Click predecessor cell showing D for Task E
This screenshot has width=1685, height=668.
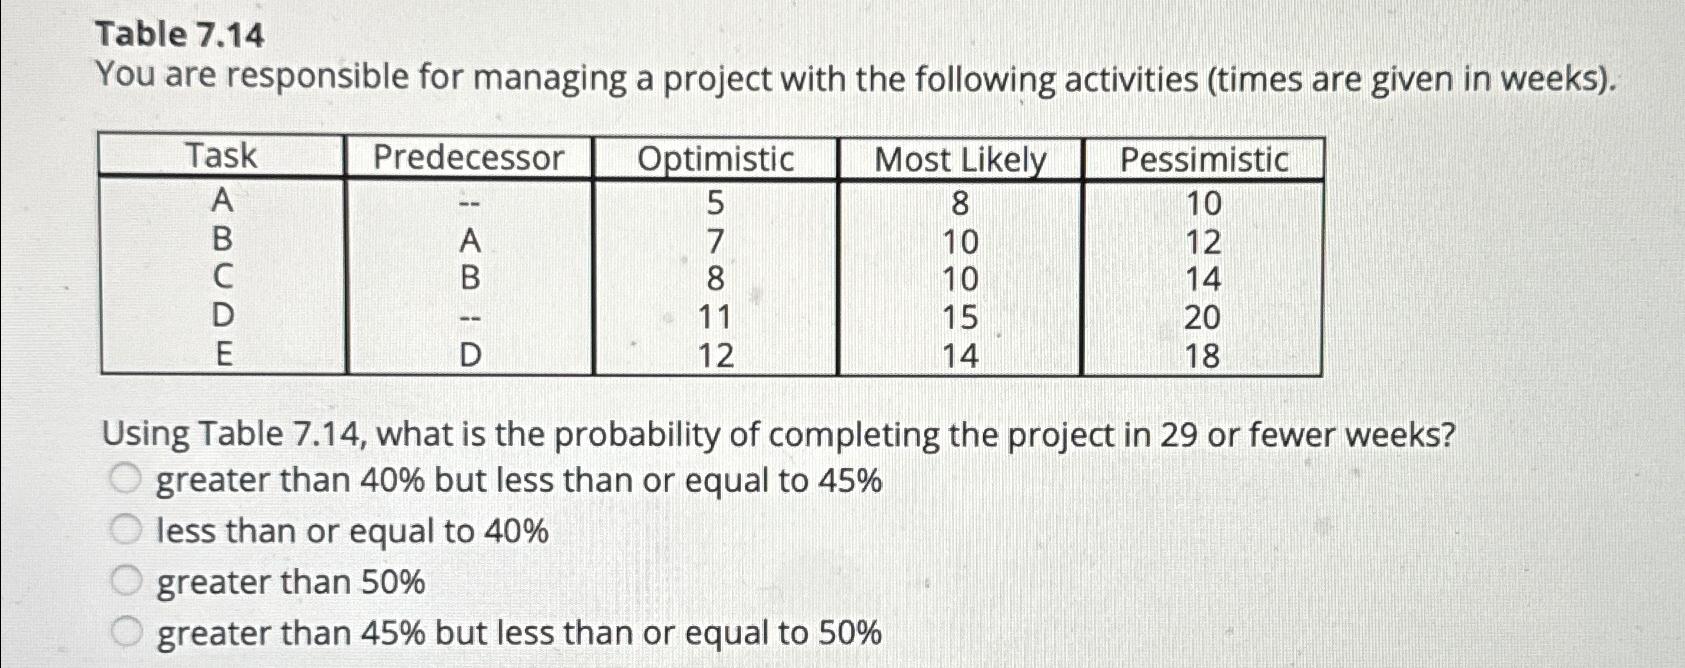pyautogui.click(x=470, y=356)
